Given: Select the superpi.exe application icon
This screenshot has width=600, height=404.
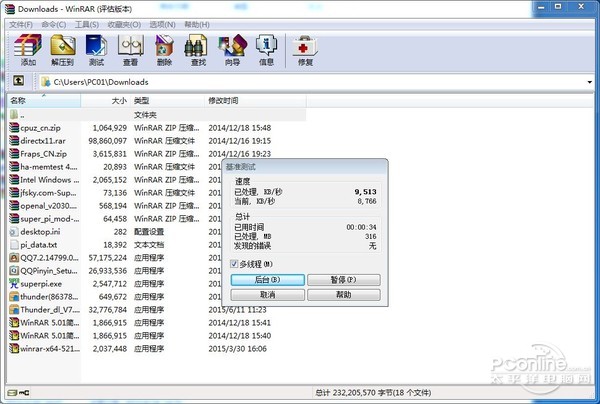Looking at the screenshot, I should [14, 284].
